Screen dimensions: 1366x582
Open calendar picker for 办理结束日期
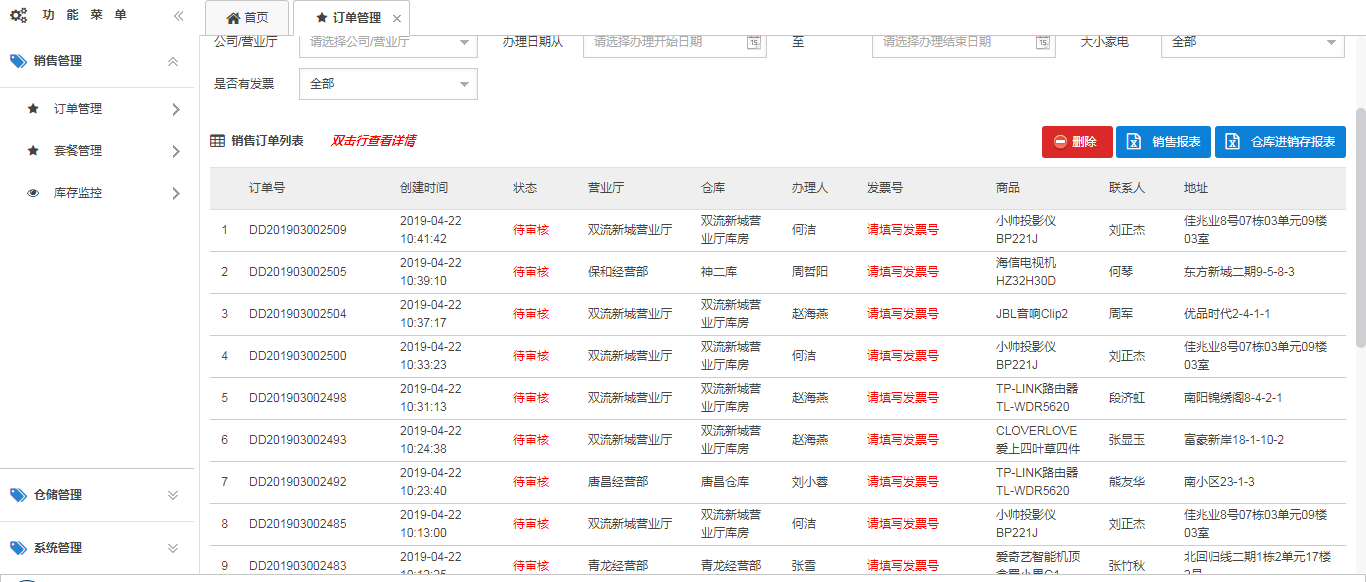point(1042,42)
